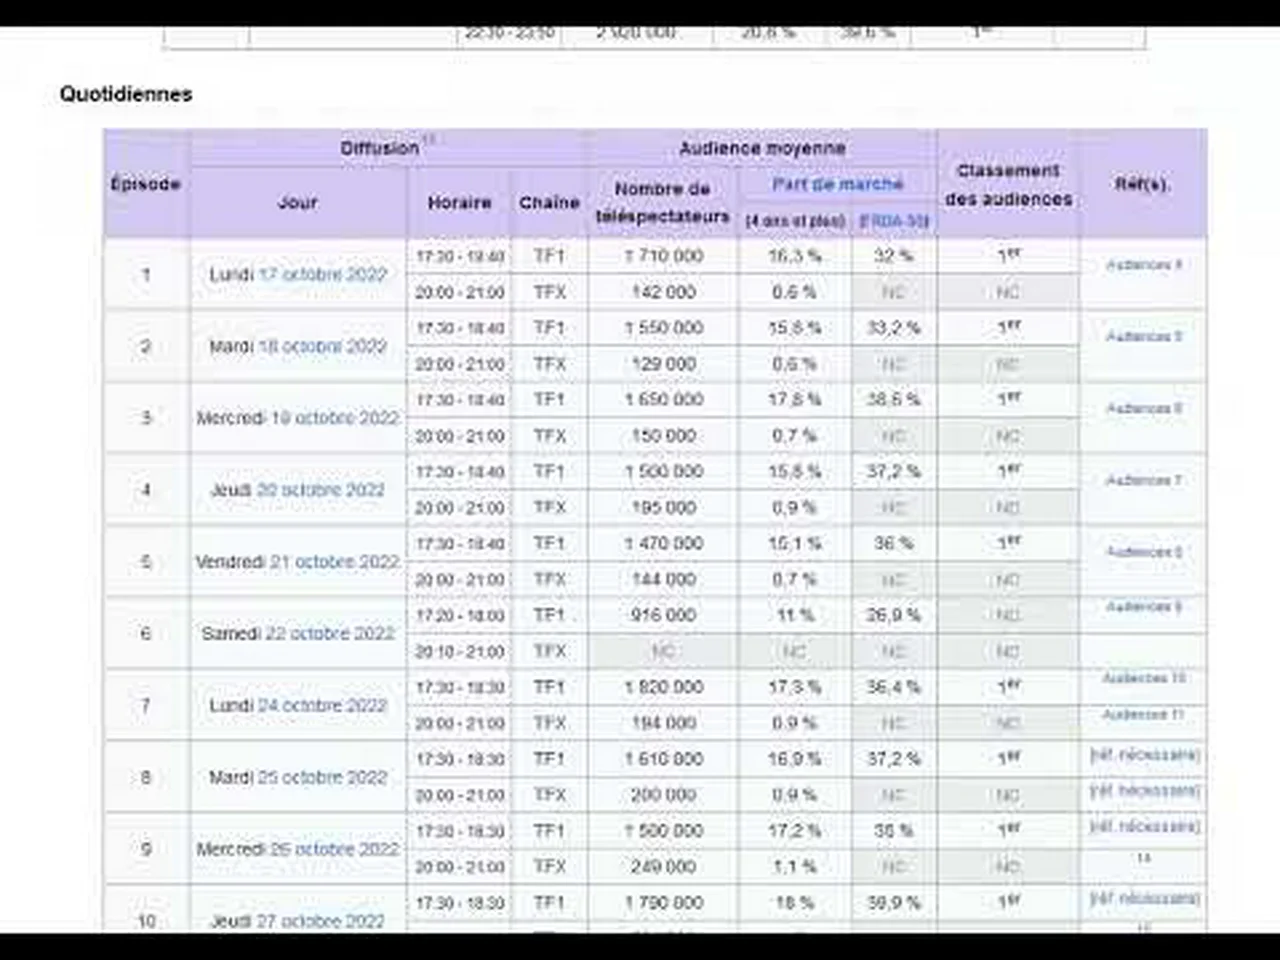Screen dimensions: 1280x960
Task: Click the 22 octobre 2022 link
Action: [330, 634]
